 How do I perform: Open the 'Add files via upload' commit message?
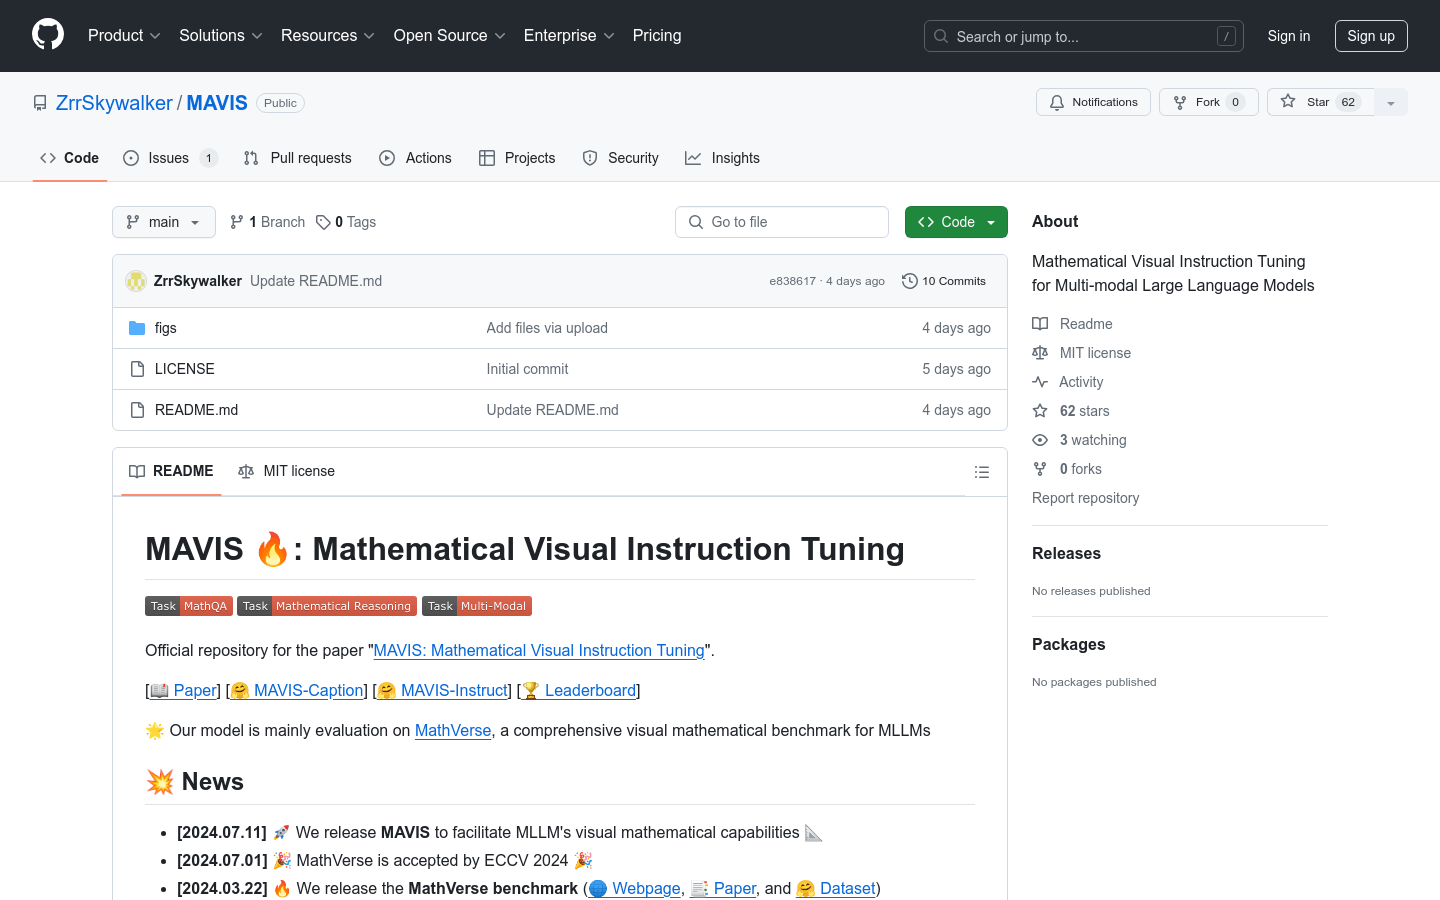[x=547, y=328]
